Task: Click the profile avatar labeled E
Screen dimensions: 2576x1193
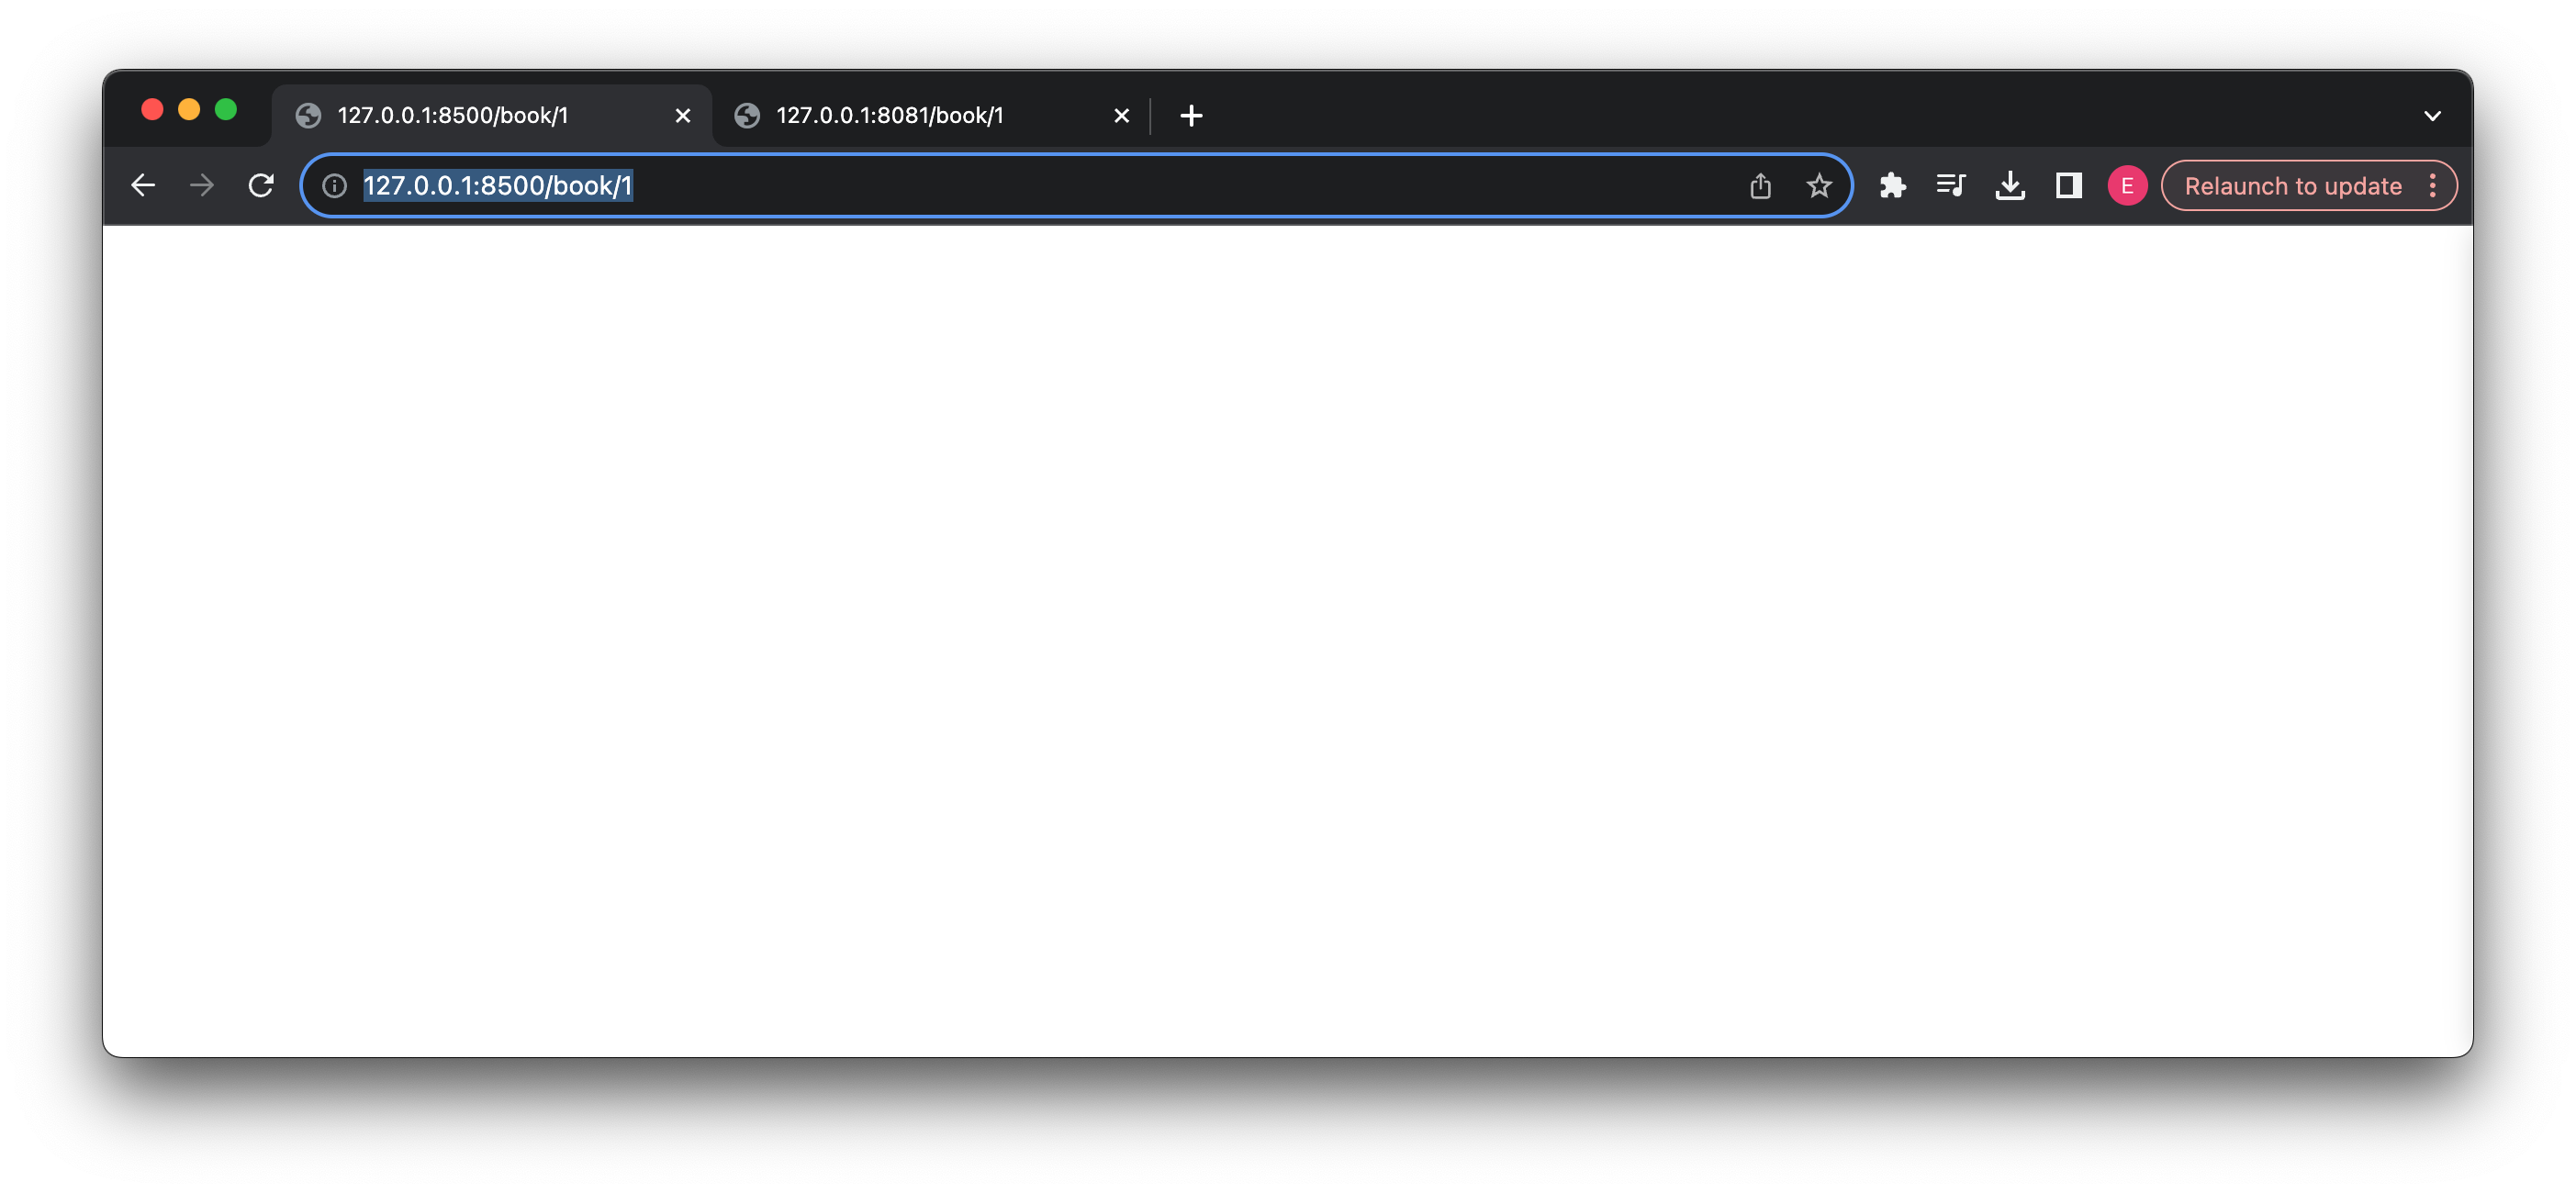Action: [2127, 185]
